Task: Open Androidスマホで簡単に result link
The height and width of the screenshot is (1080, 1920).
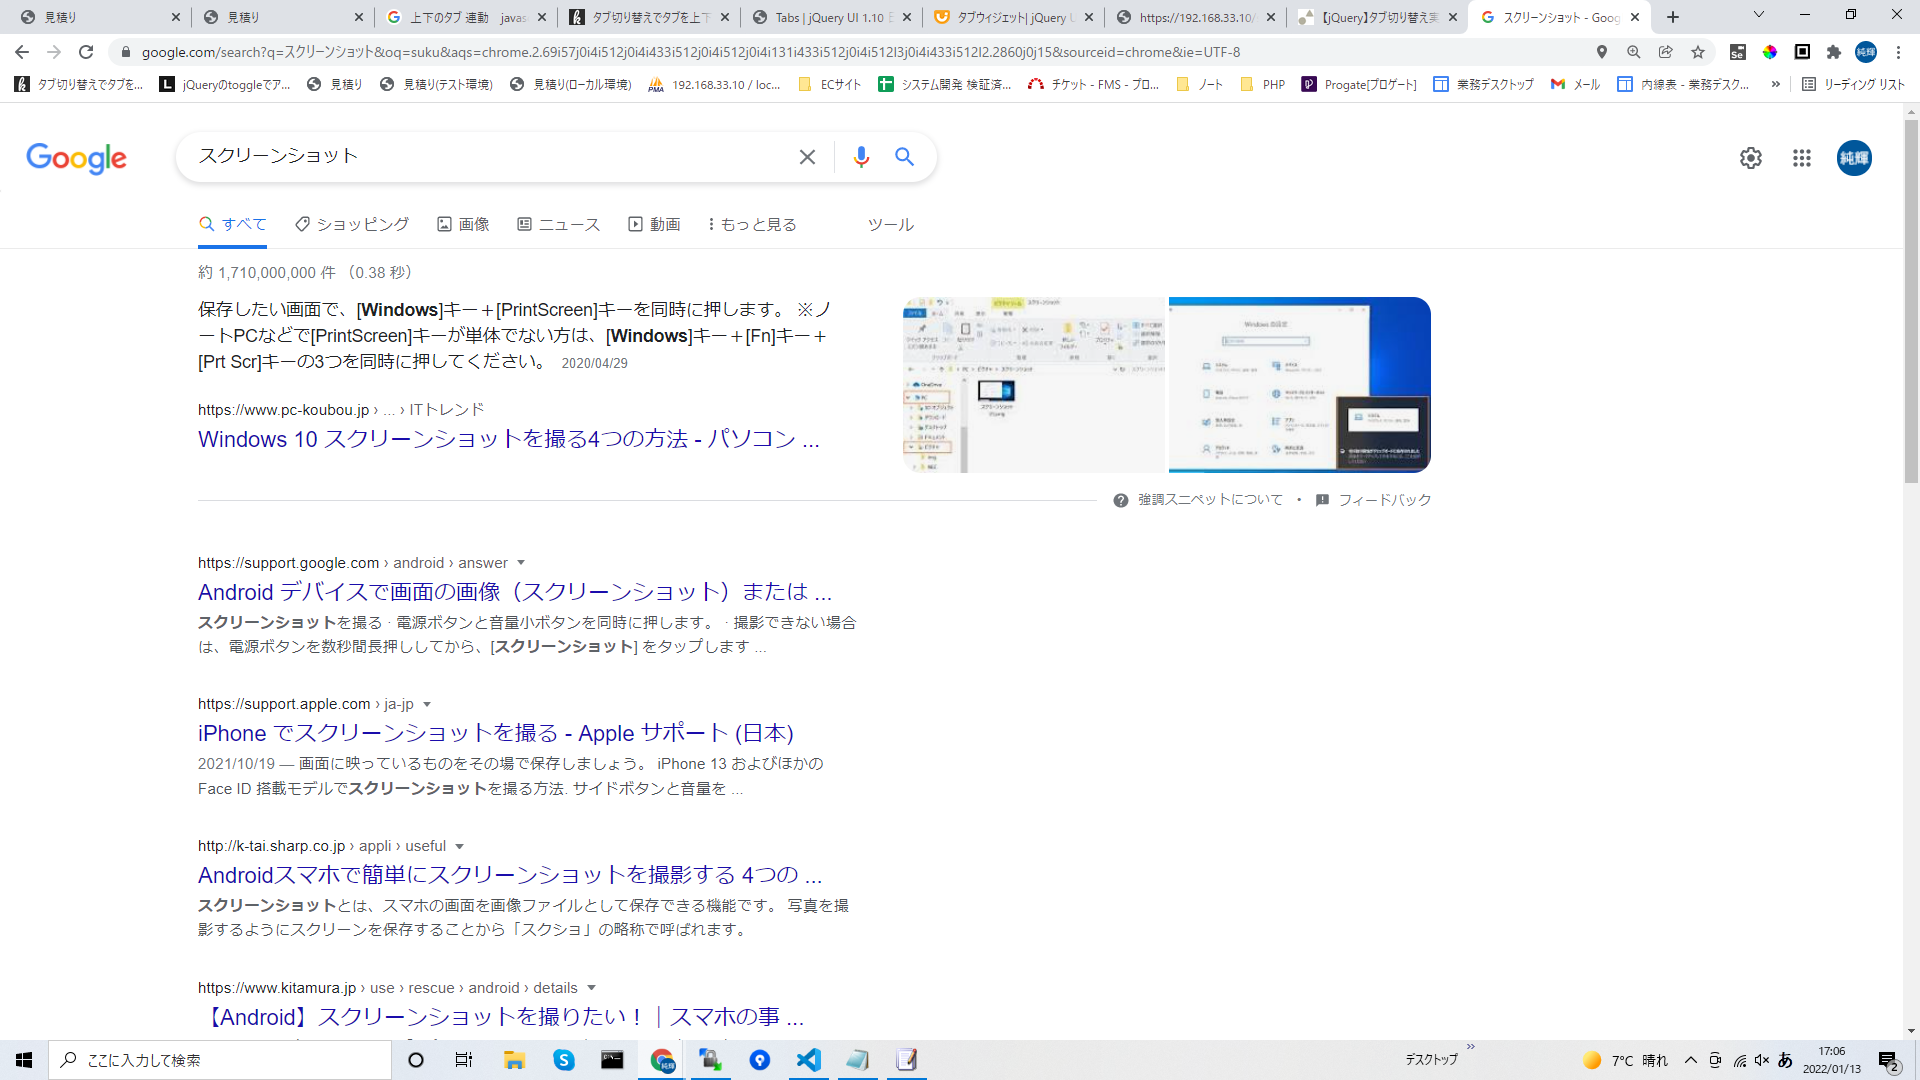Action: [x=510, y=875]
